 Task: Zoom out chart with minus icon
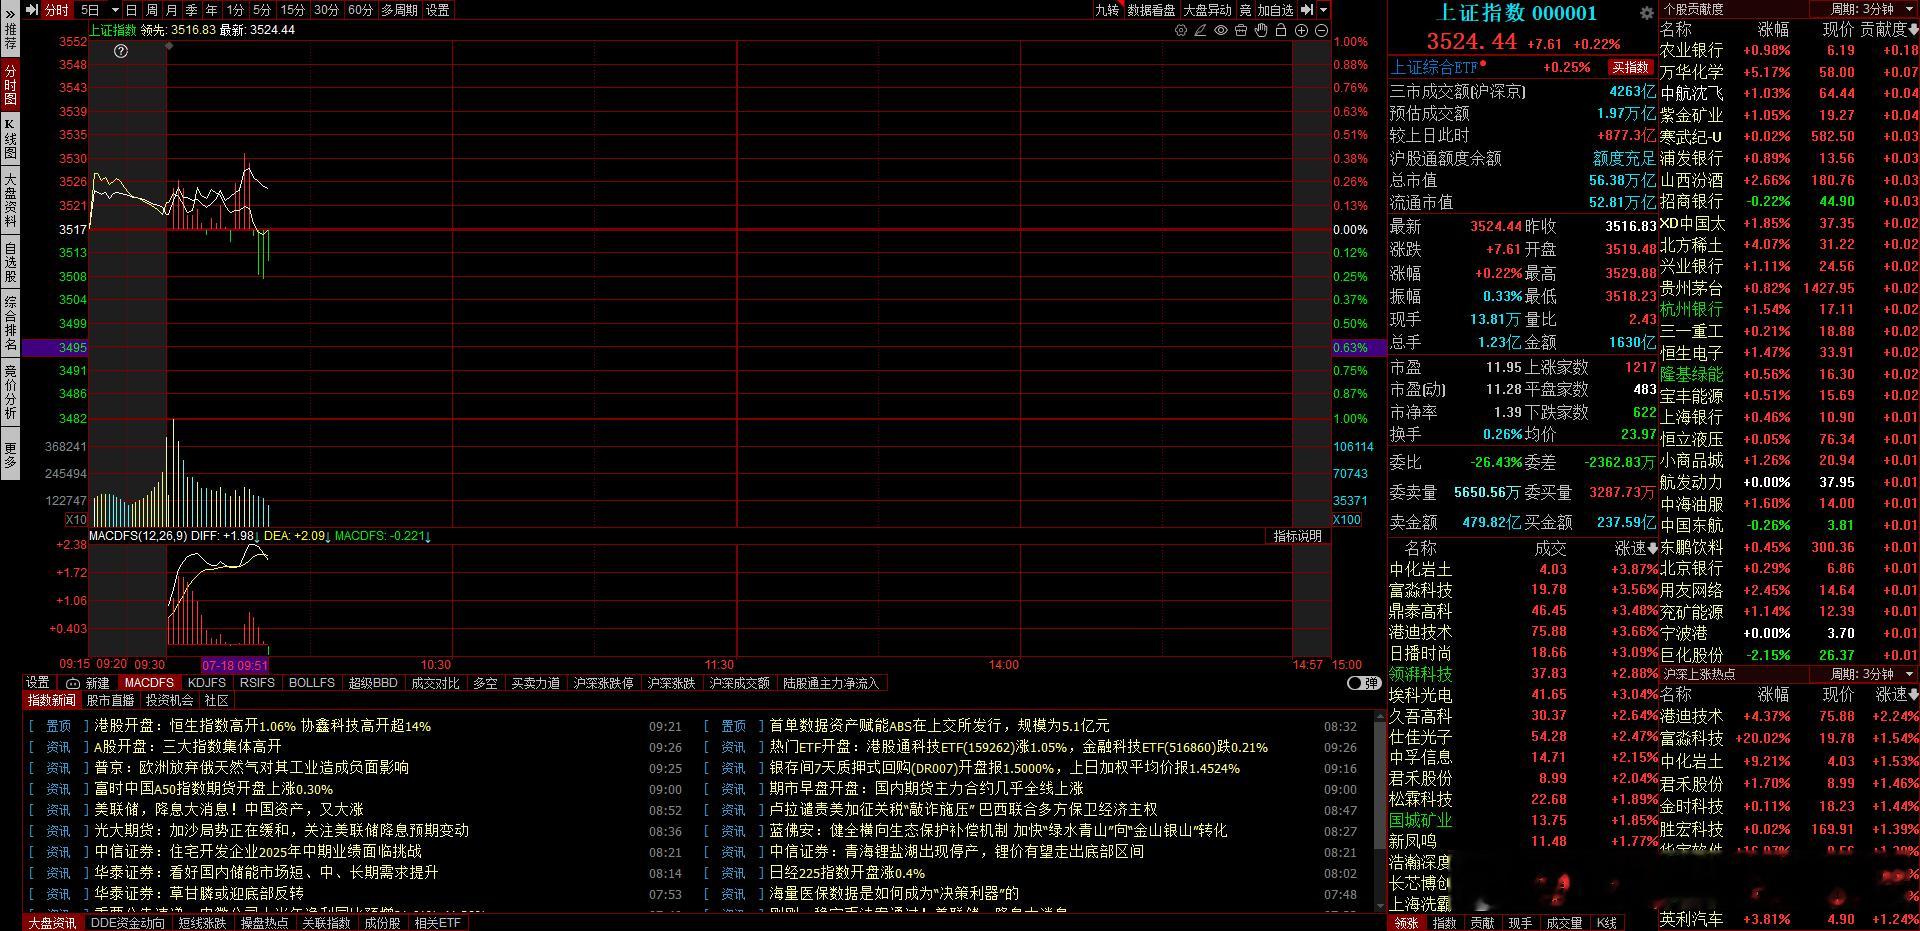click(1321, 31)
